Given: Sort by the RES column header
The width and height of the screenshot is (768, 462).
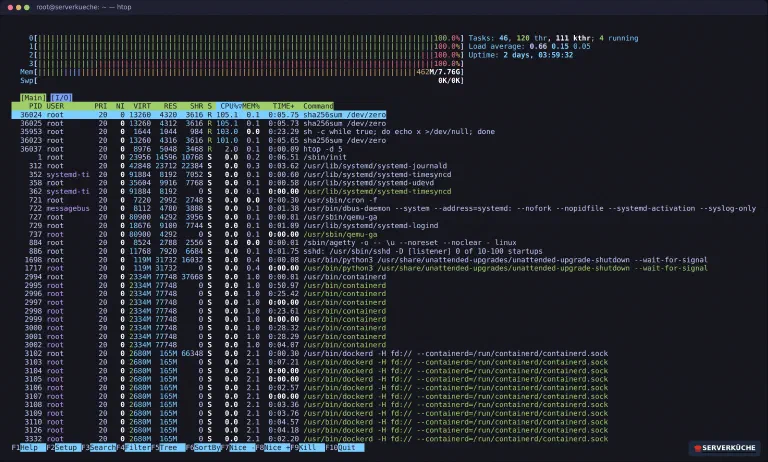Looking at the screenshot, I should click(170, 106).
